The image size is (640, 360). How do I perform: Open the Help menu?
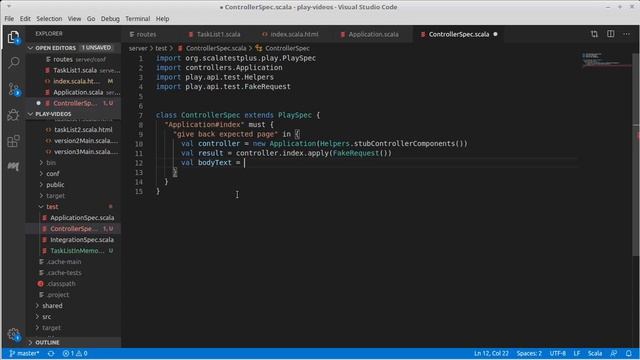point(162,19)
